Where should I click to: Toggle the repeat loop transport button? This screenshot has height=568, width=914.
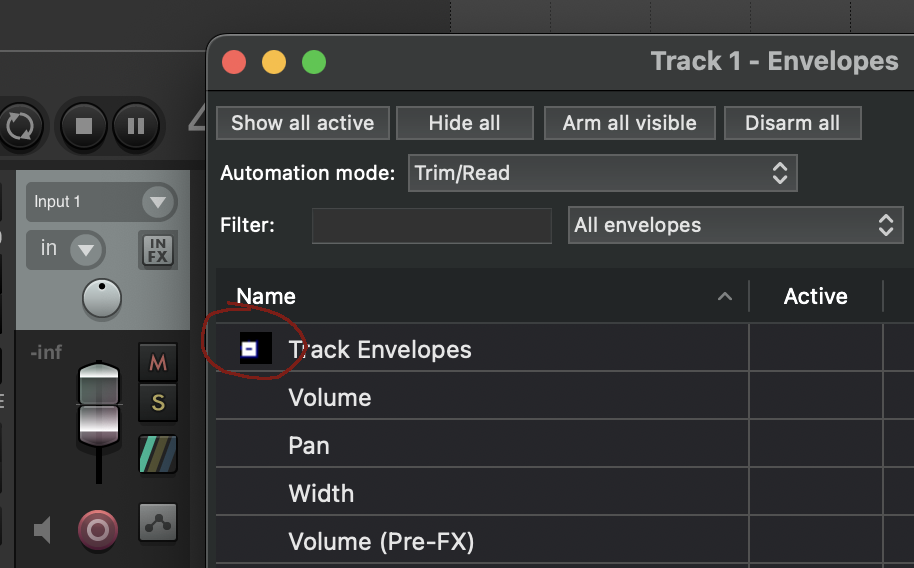click(x=19, y=126)
